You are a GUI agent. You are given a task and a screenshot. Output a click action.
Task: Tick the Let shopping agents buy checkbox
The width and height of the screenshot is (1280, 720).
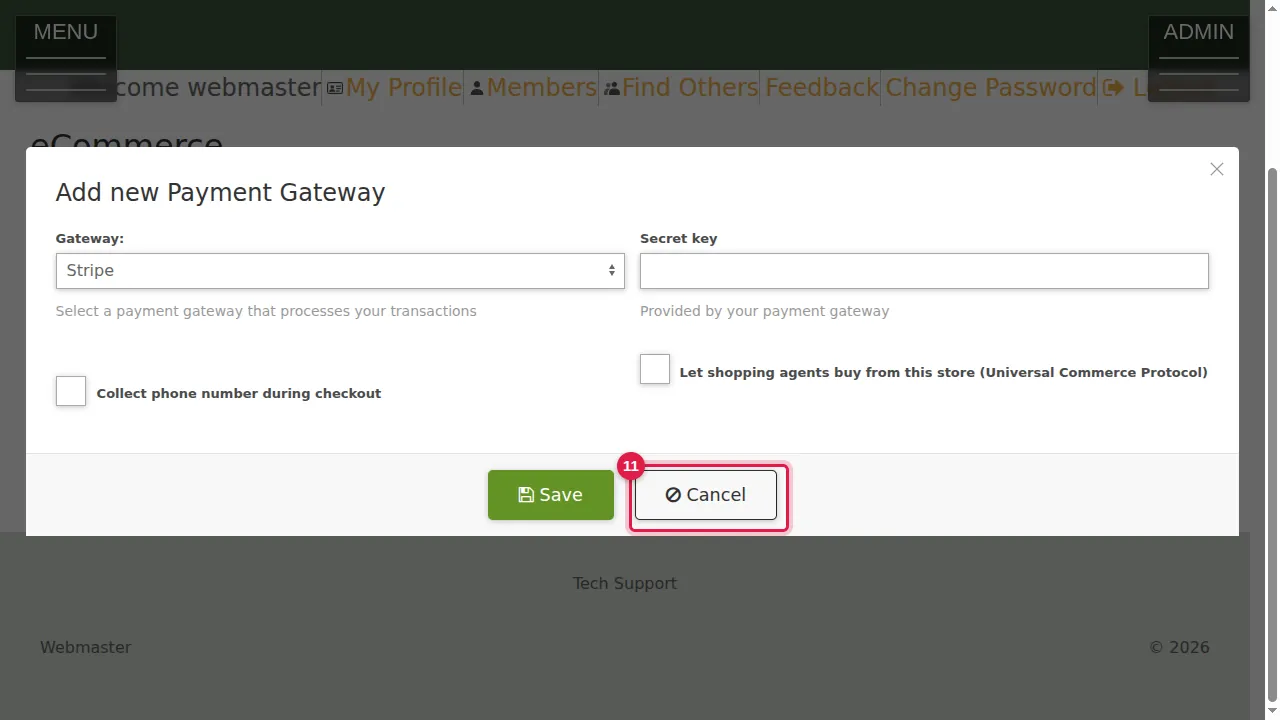pyautogui.click(x=655, y=369)
